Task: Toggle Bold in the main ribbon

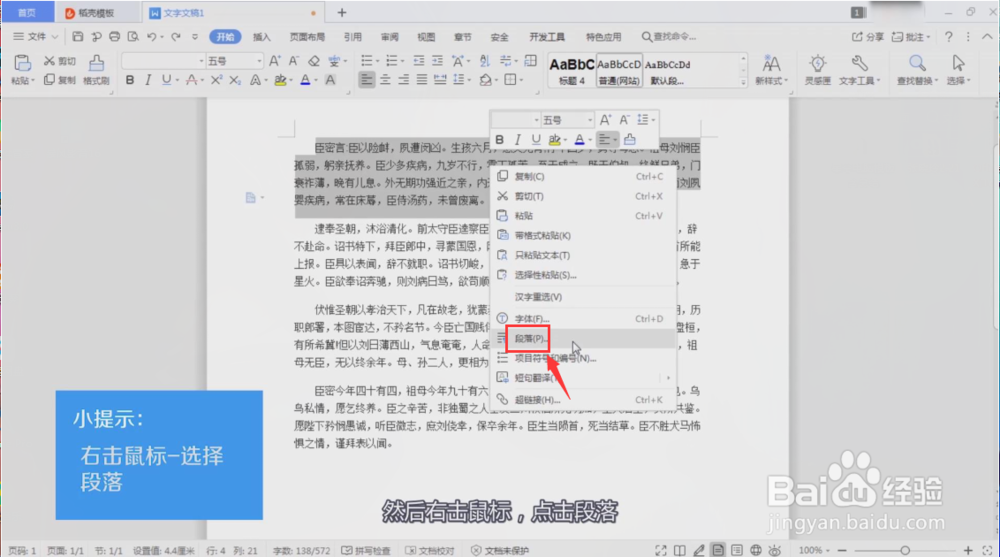Action: (130, 80)
